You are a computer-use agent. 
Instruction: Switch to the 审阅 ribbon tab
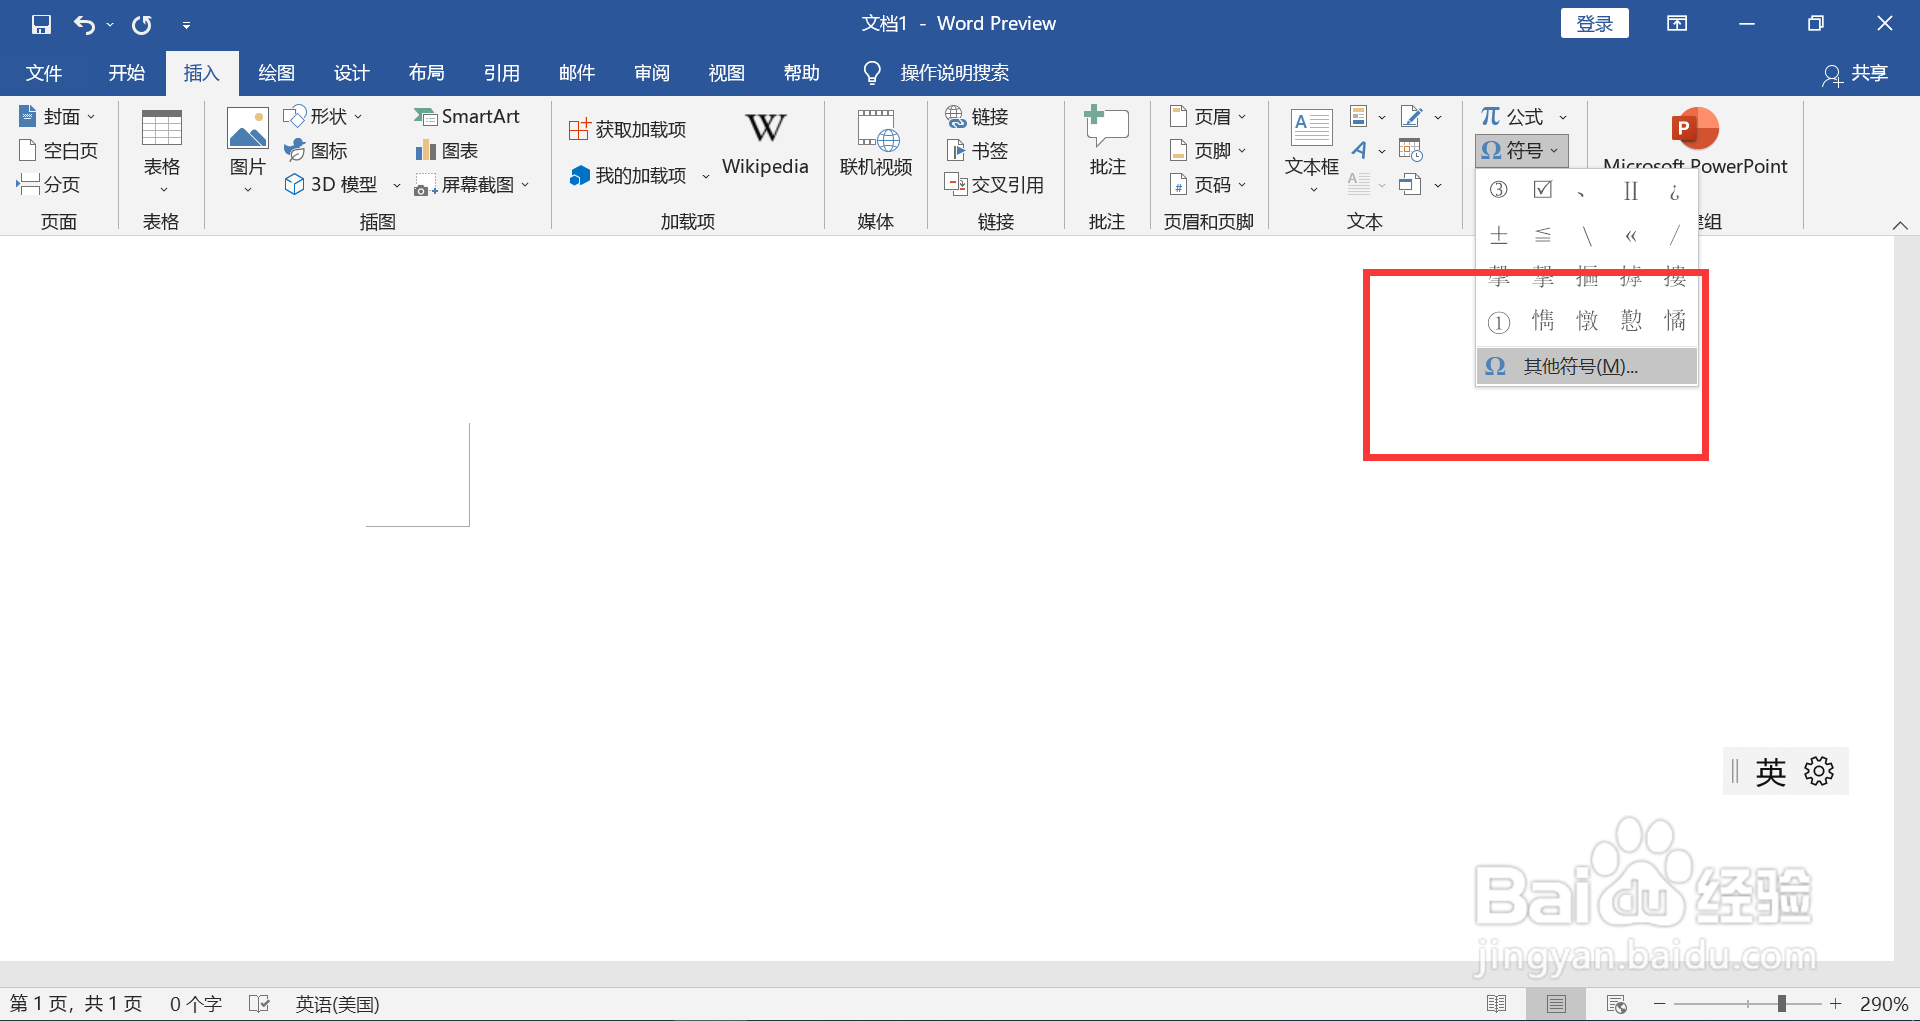point(651,72)
